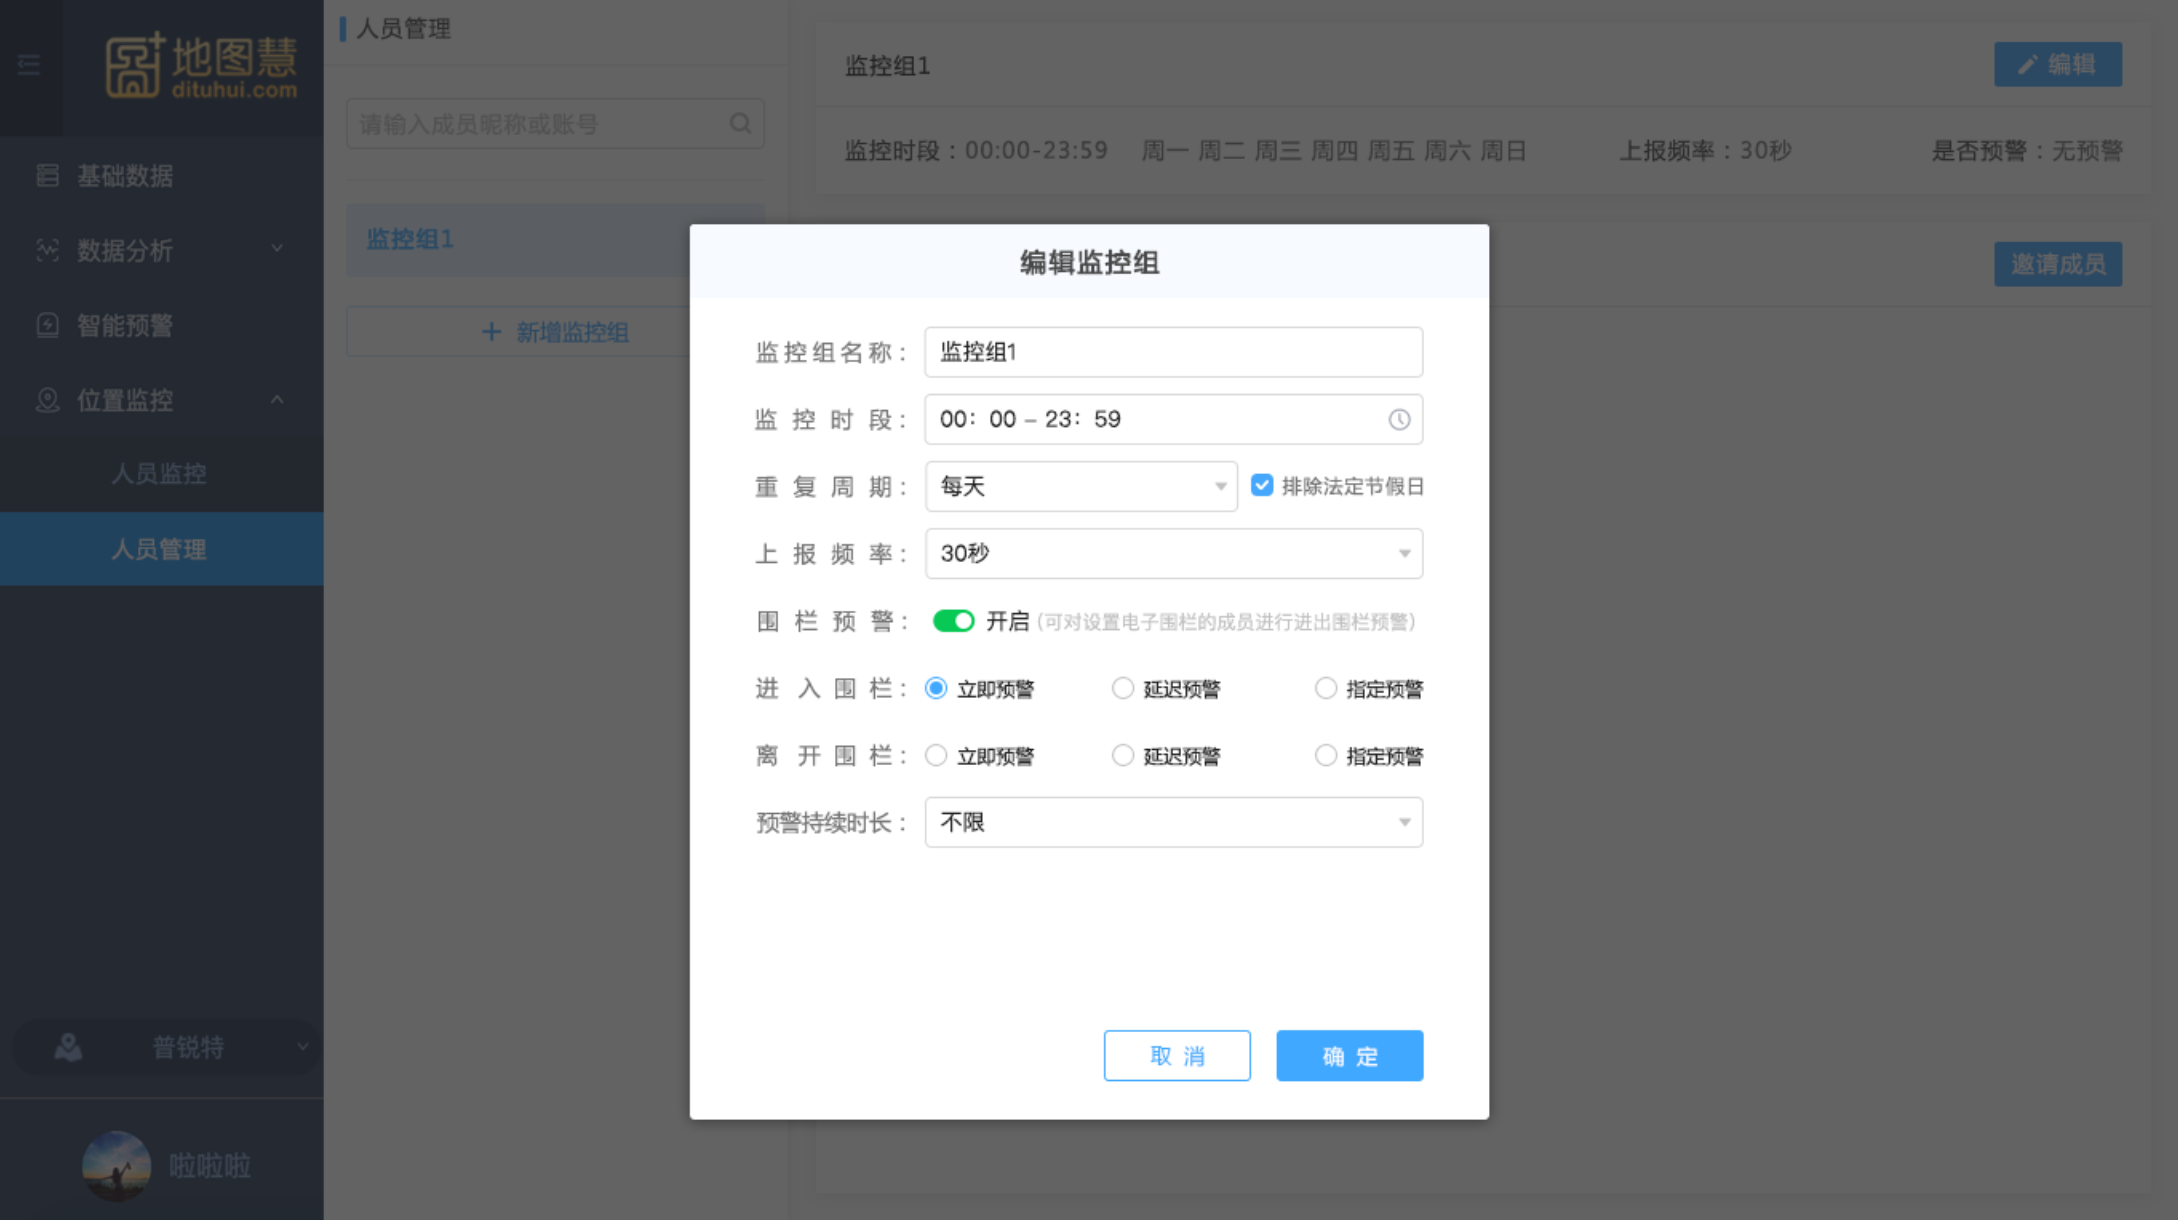Uncheck 排除法定节假日 checkbox

tap(1262, 486)
